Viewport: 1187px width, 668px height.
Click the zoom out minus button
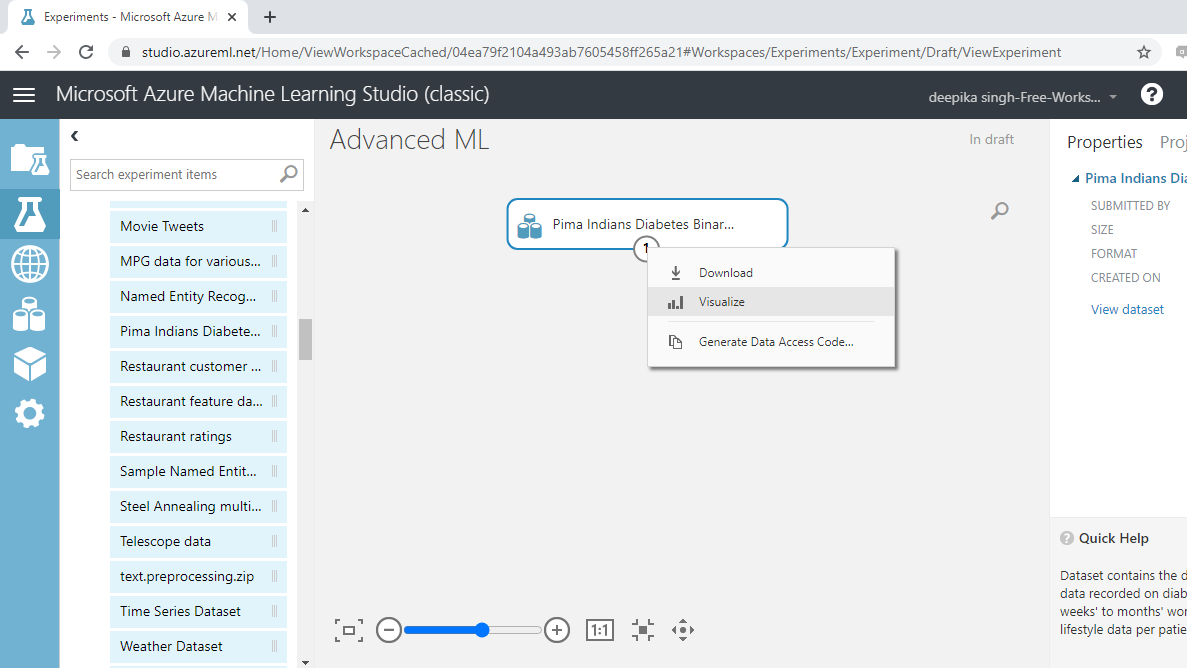tap(388, 630)
